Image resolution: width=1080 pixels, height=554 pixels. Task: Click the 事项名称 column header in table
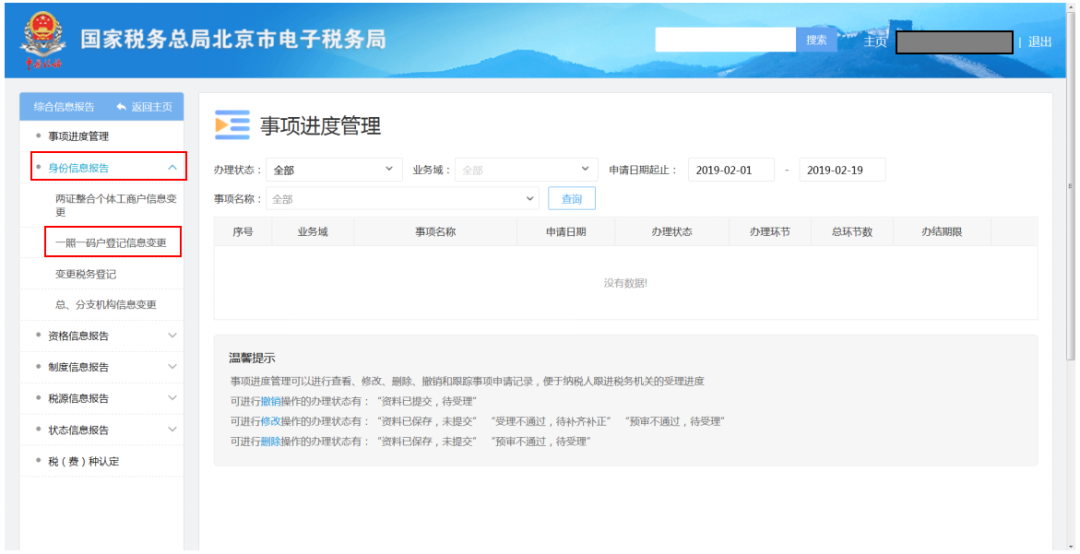pyautogui.click(x=435, y=232)
